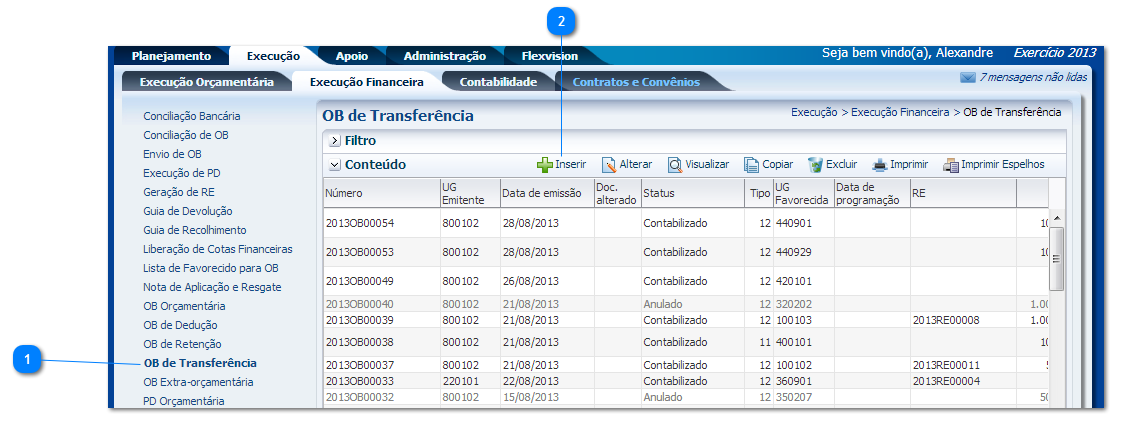Open the Contabilidade tab
This screenshot has height=444, width=1141.
pos(498,82)
